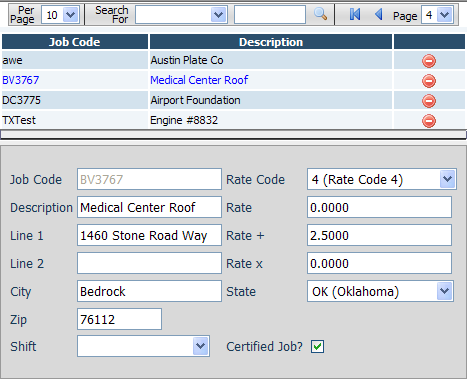Uncheck the Certified Job checkbox
Screen dimensions: 467x379
(317, 346)
